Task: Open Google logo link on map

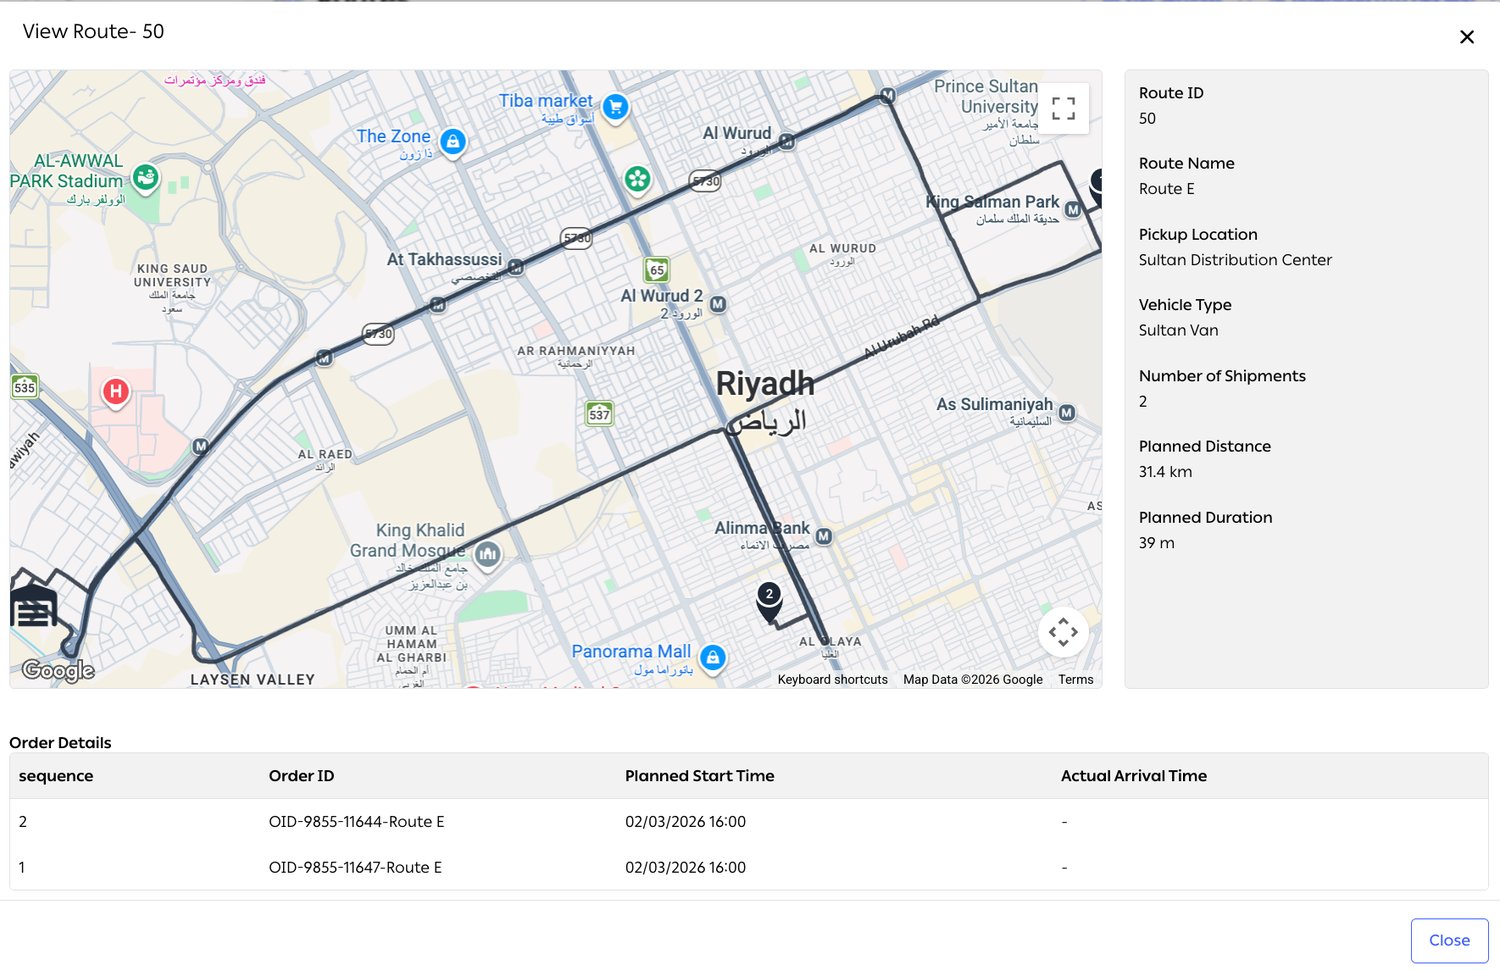Action: point(58,670)
